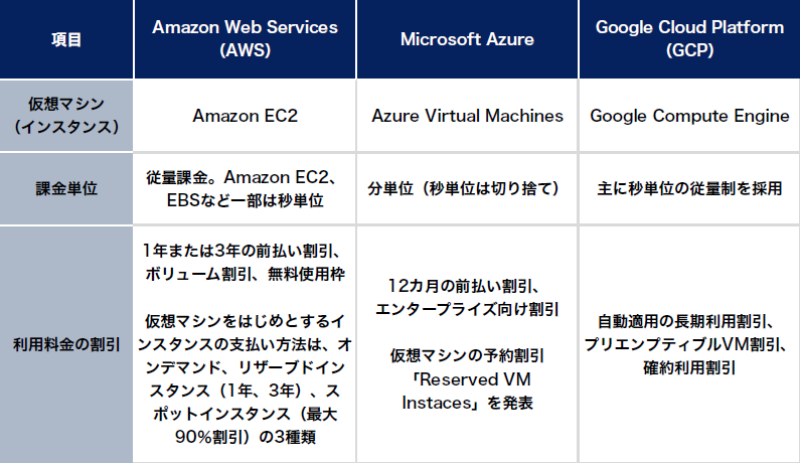
Task: Click the 項目 header cell
Action: (x=66, y=40)
